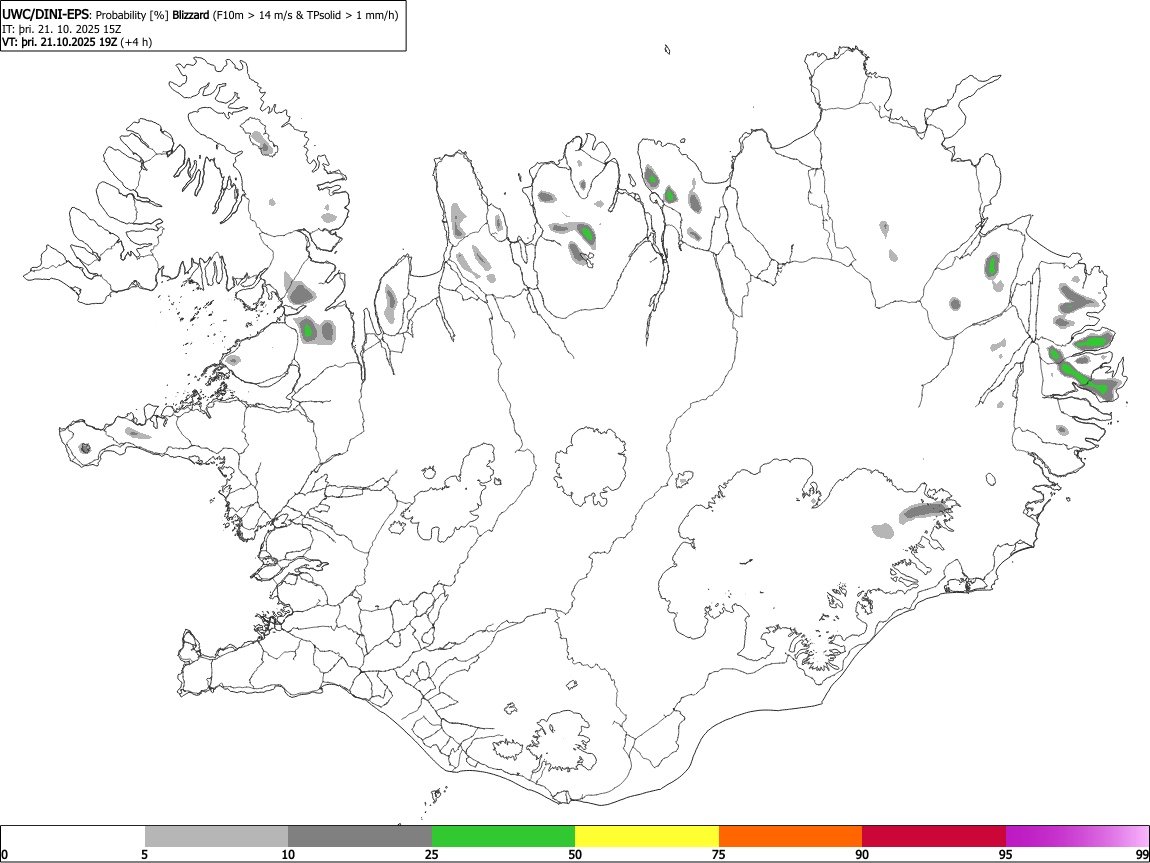Click the legend value '25'
This screenshot has height=863, width=1150.
tap(432, 854)
